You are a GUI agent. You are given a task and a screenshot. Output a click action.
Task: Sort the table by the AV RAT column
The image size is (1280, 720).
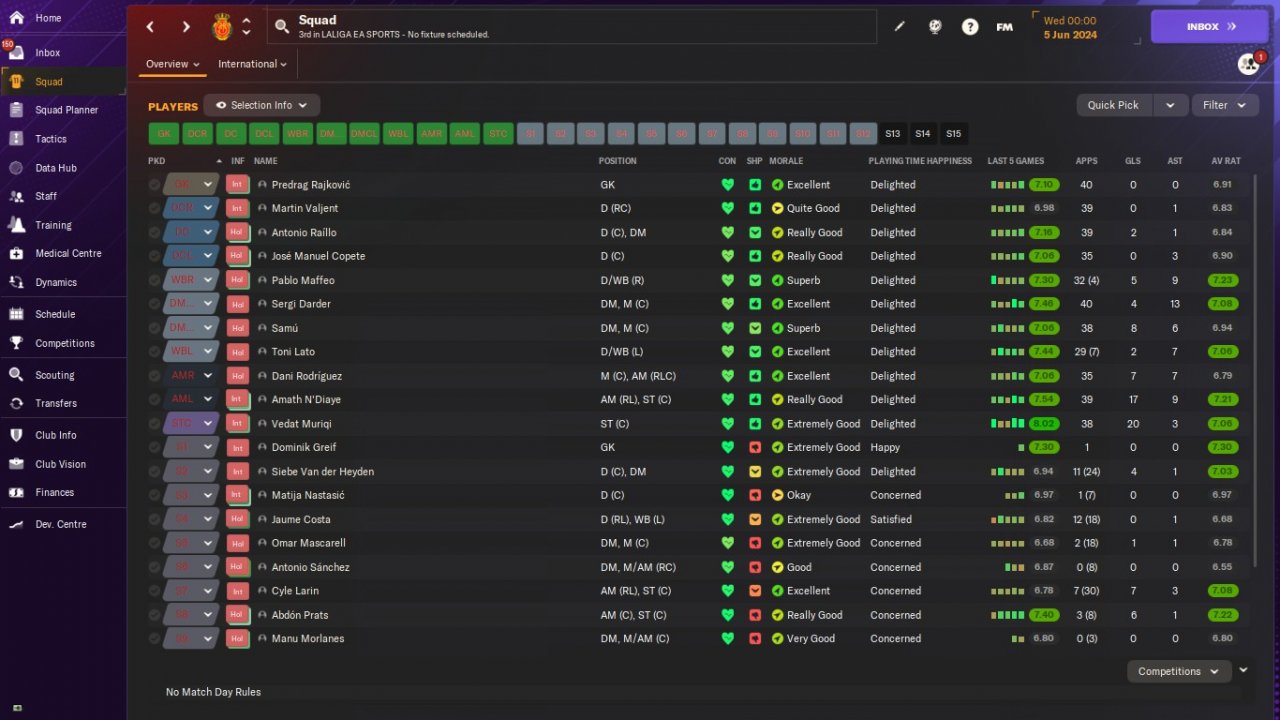point(1226,161)
